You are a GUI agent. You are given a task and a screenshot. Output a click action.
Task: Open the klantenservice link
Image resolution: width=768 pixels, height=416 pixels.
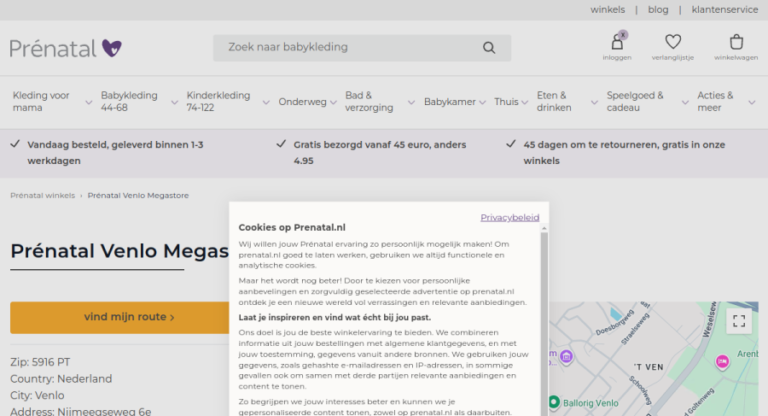click(725, 10)
